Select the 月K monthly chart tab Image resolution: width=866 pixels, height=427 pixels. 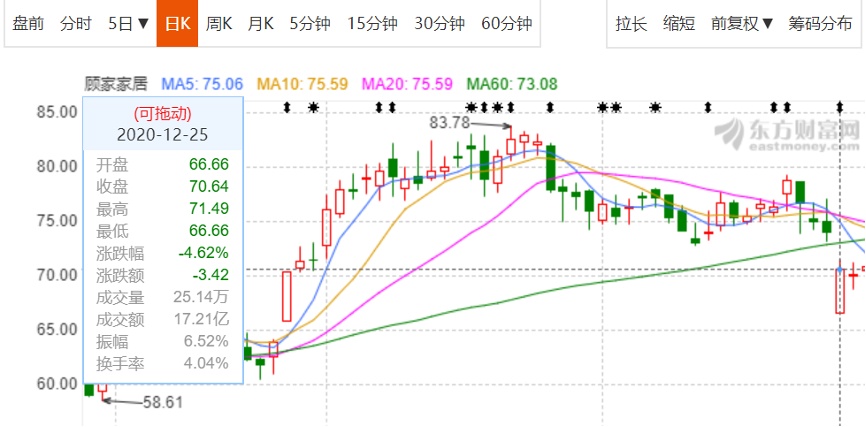[x=260, y=23]
